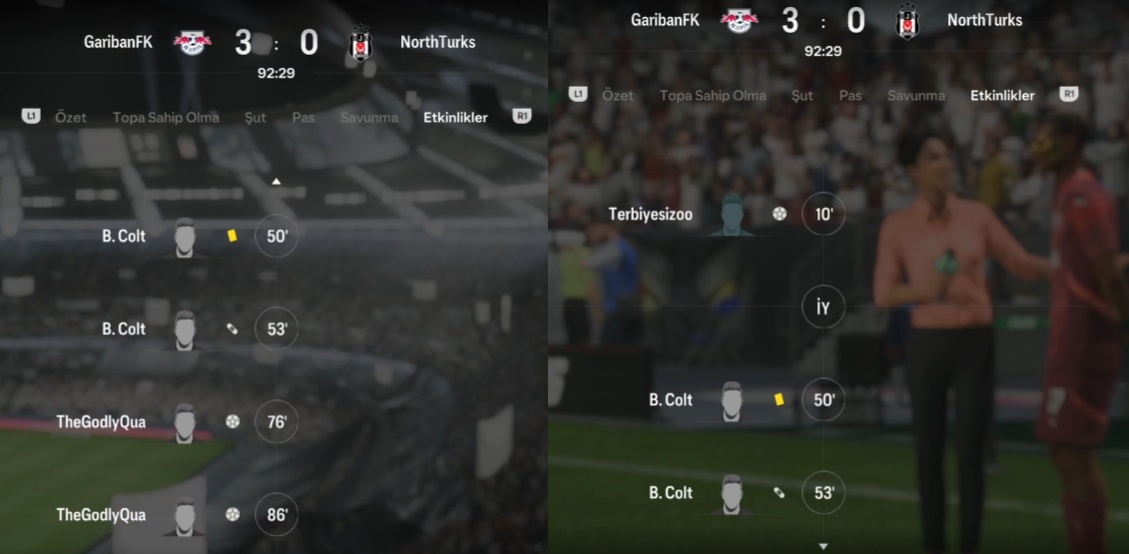This screenshot has width=1129, height=554.
Task: Select the goal icon next to 86' event
Action: pyautogui.click(x=232, y=514)
